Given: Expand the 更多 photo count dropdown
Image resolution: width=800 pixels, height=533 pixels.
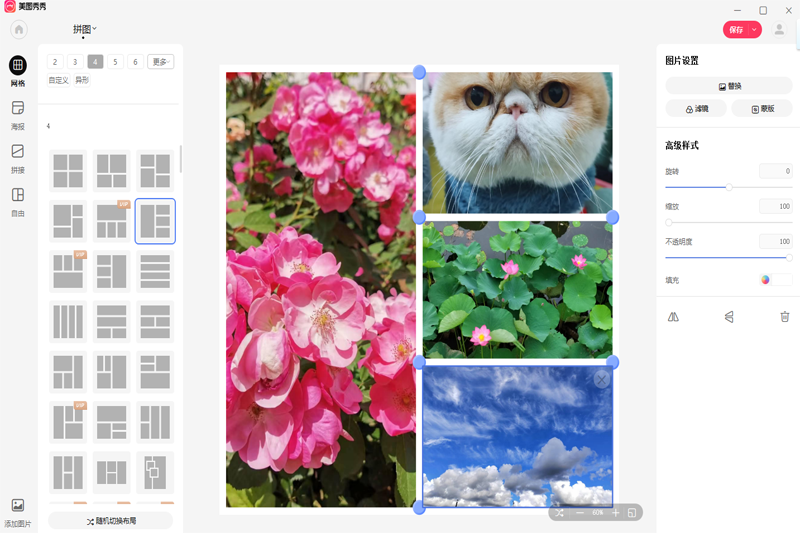Looking at the screenshot, I should coord(160,62).
